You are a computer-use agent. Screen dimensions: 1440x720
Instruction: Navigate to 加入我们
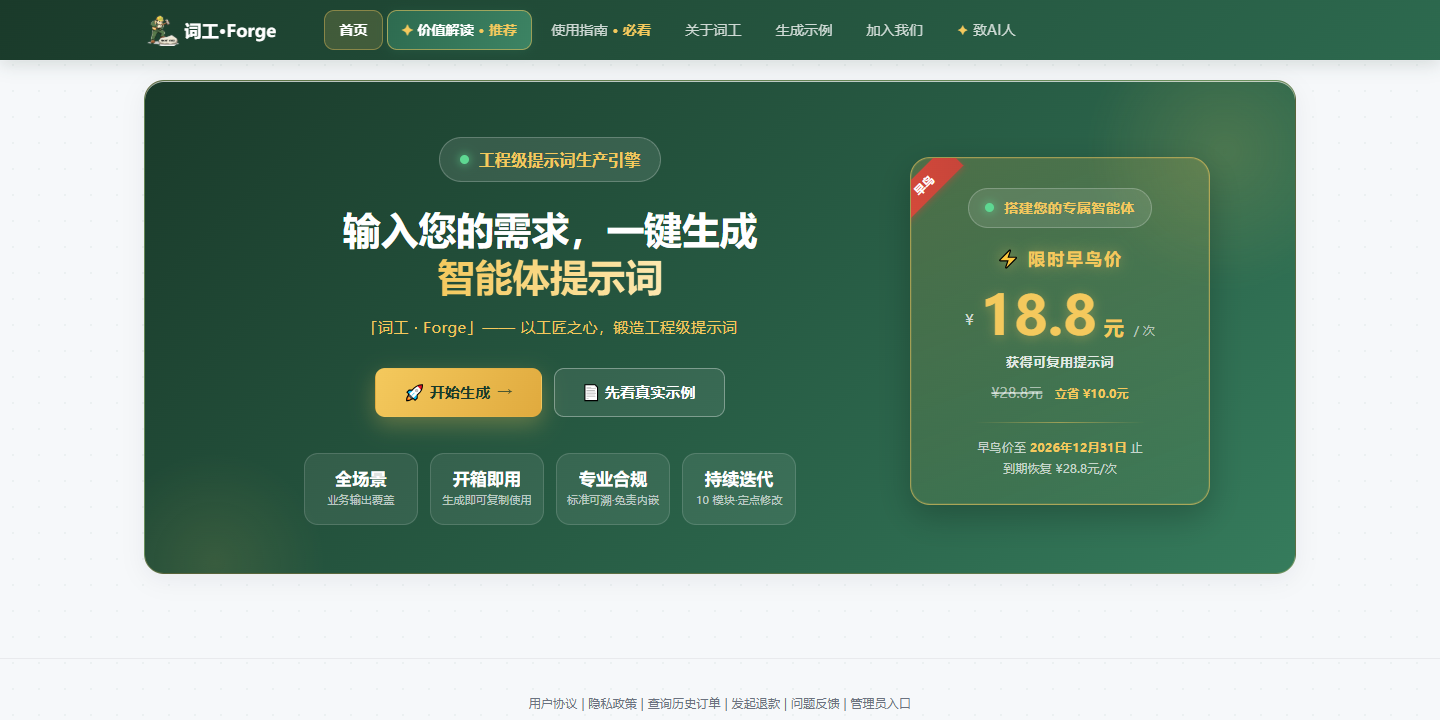click(894, 30)
